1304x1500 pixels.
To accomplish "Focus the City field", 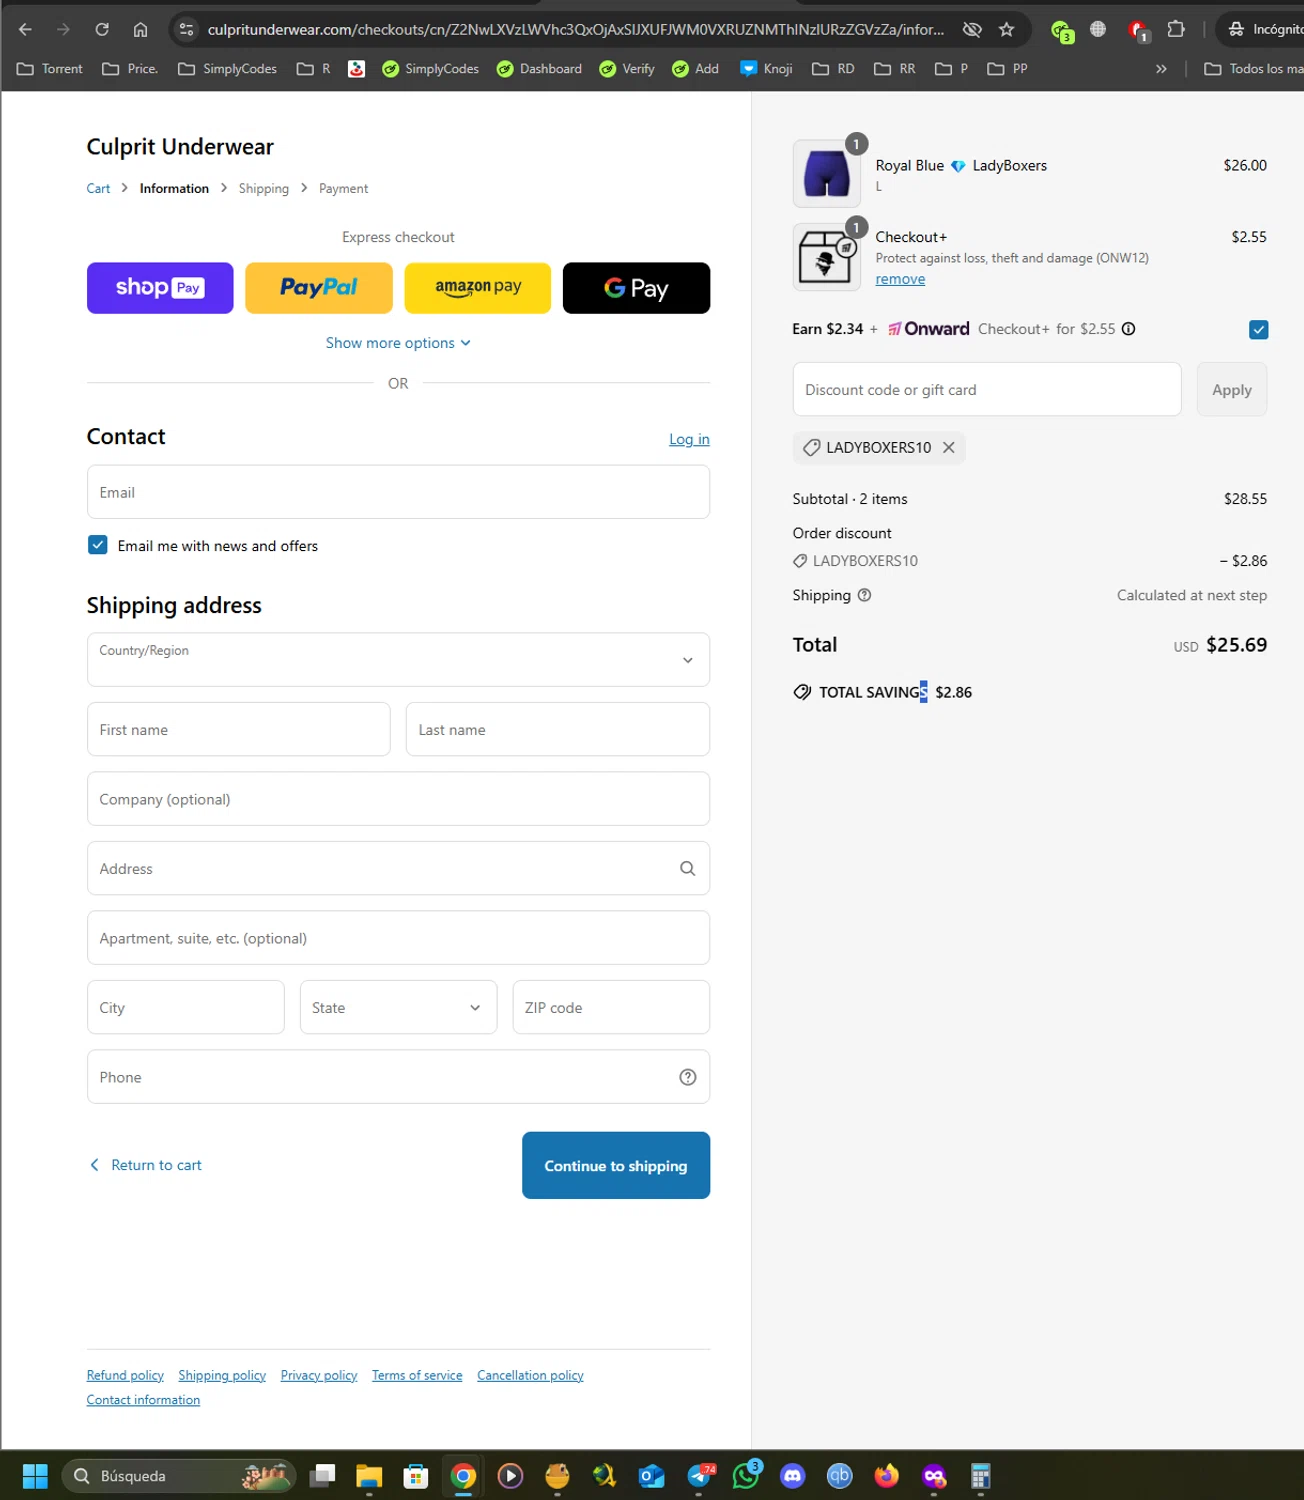I will click(x=185, y=1007).
